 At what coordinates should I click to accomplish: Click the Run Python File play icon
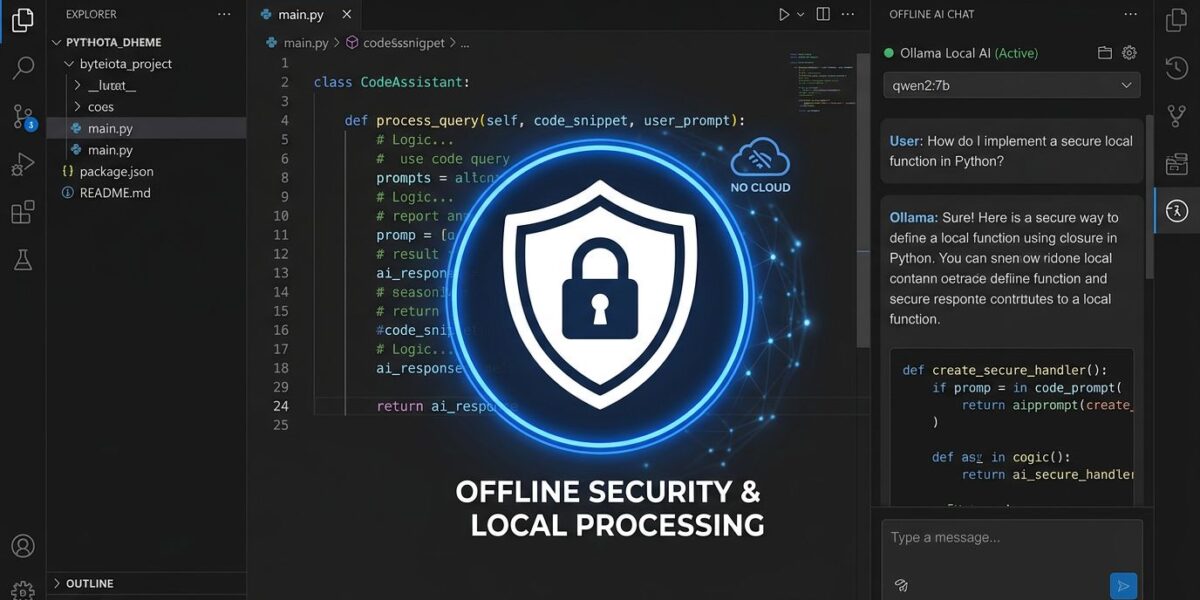784,14
